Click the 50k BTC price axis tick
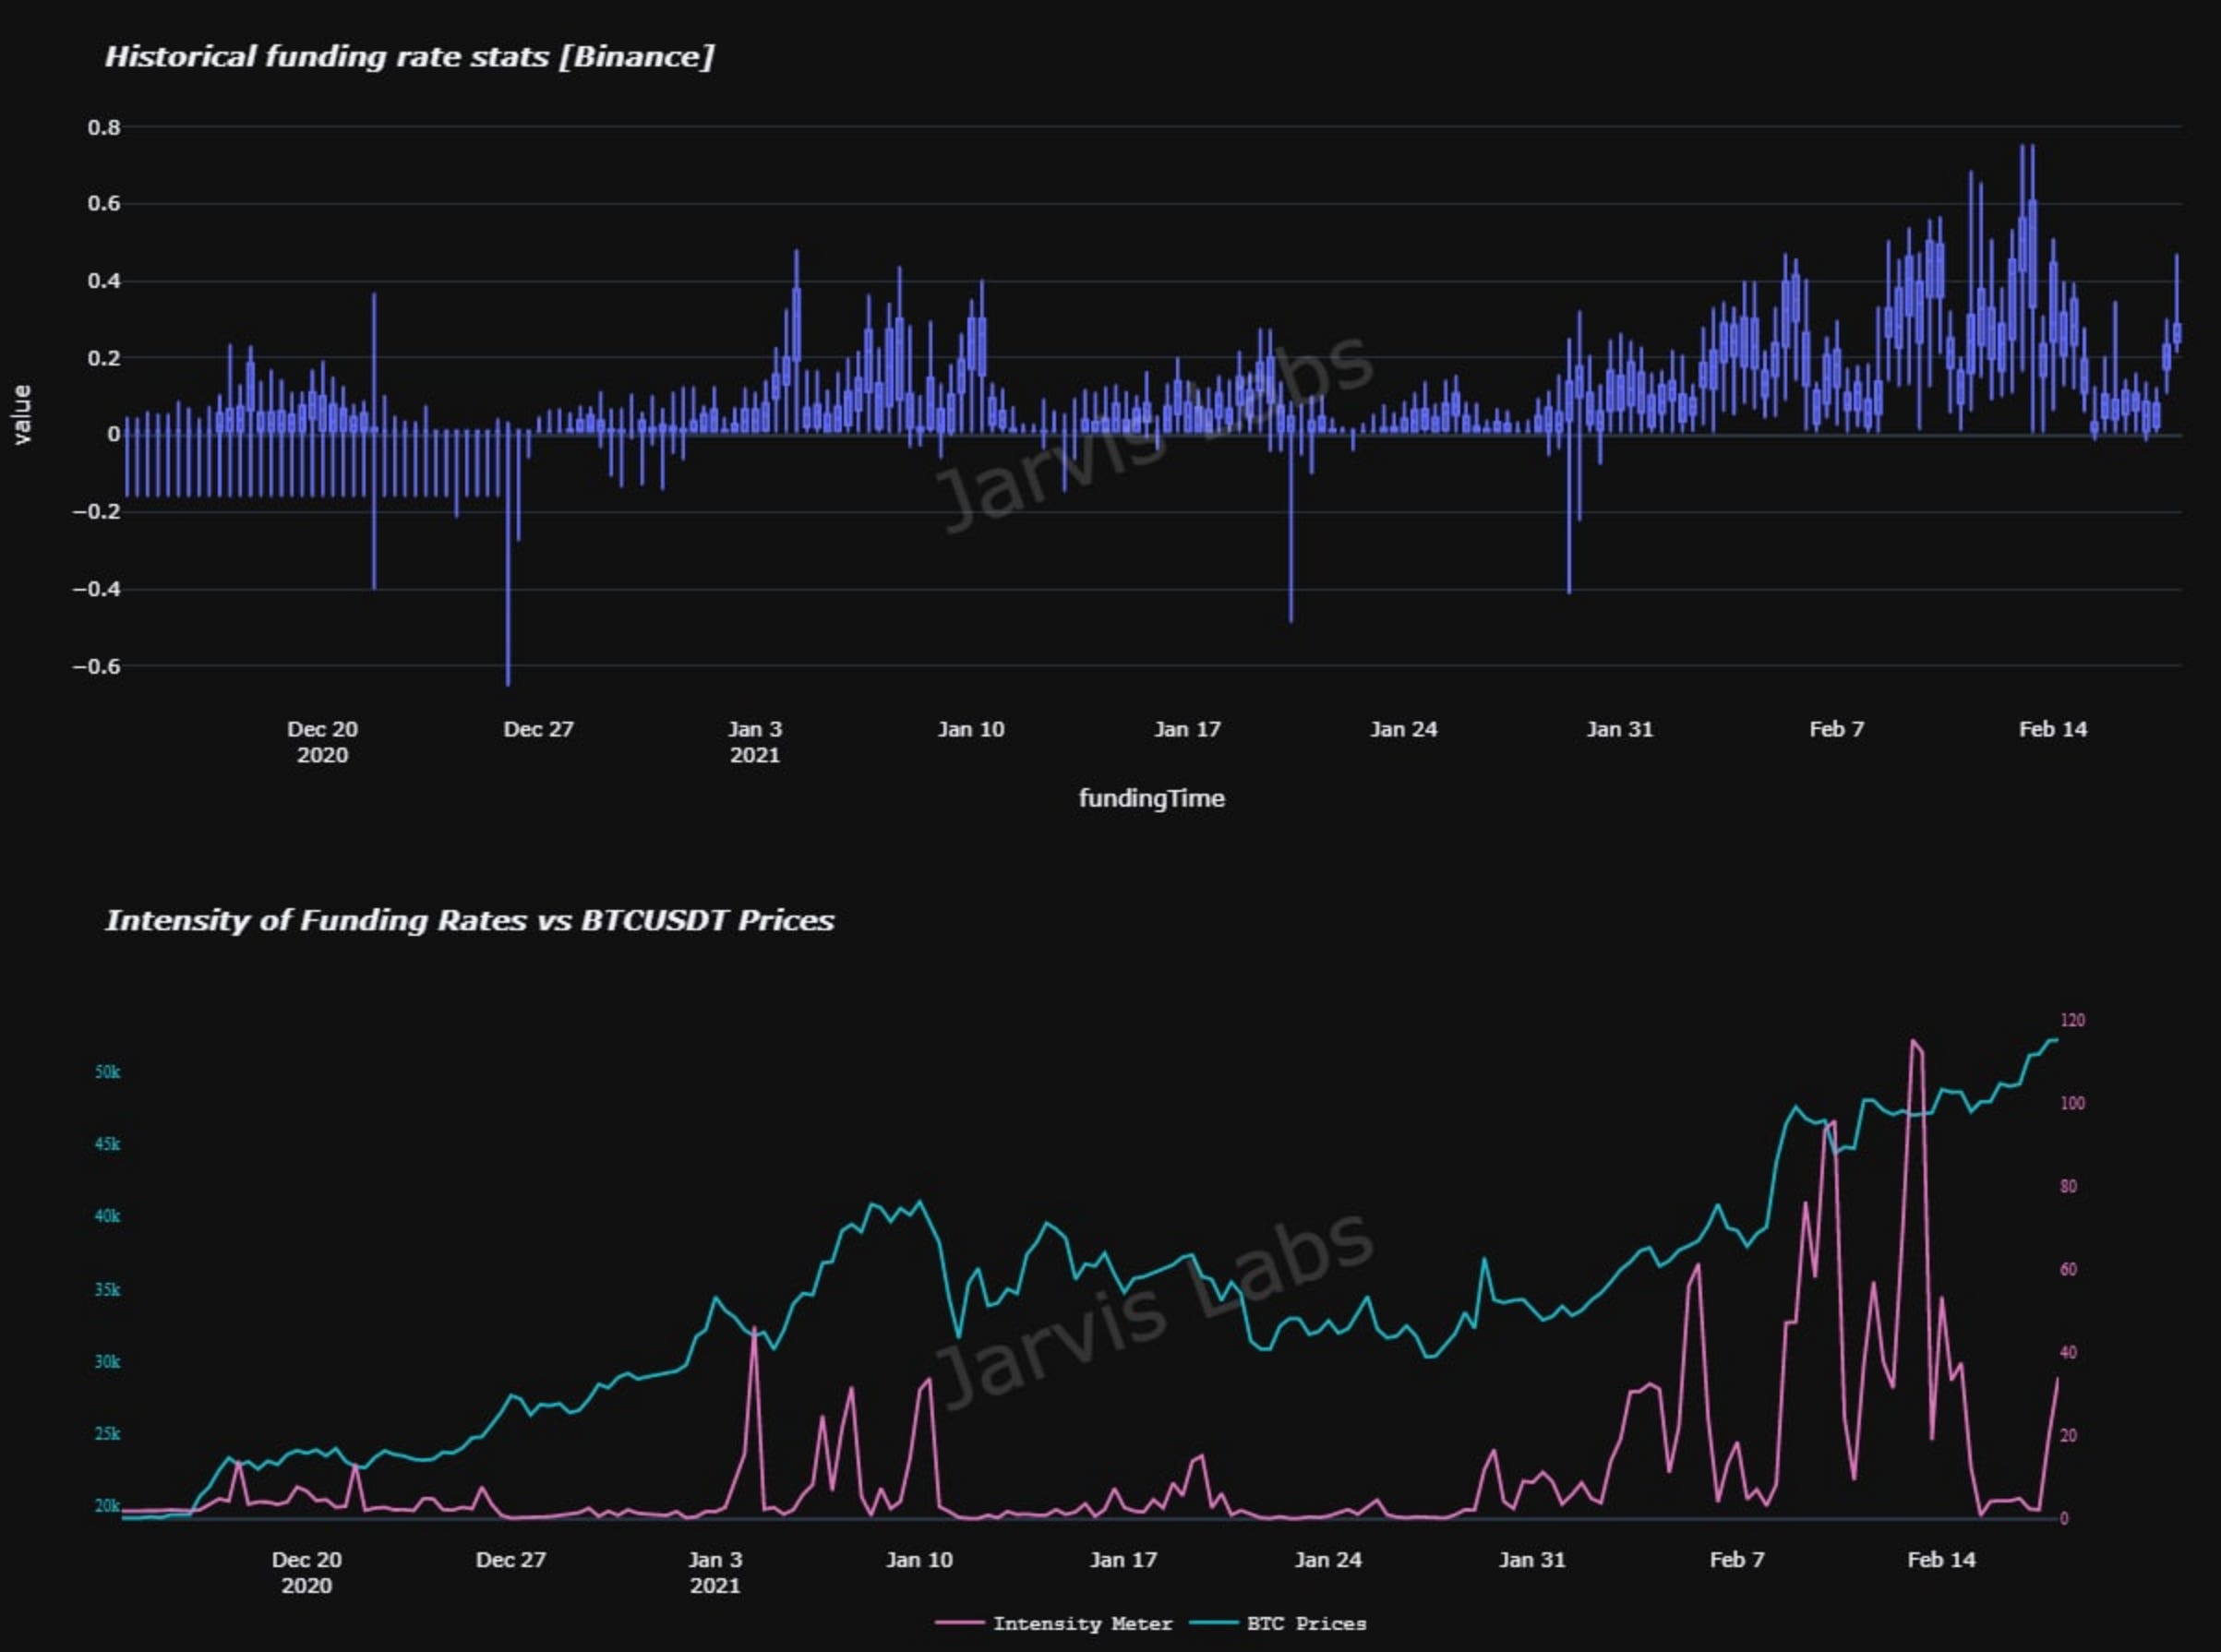Image resolution: width=2221 pixels, height=1652 pixels. coord(107,1072)
